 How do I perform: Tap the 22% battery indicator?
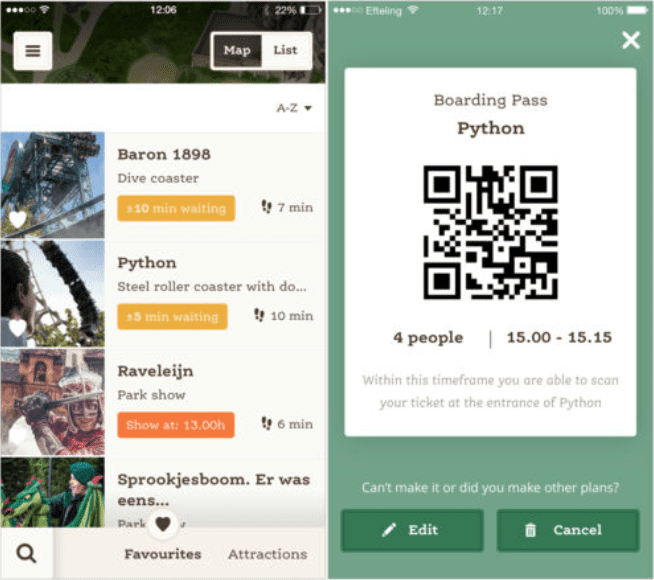tap(298, 10)
